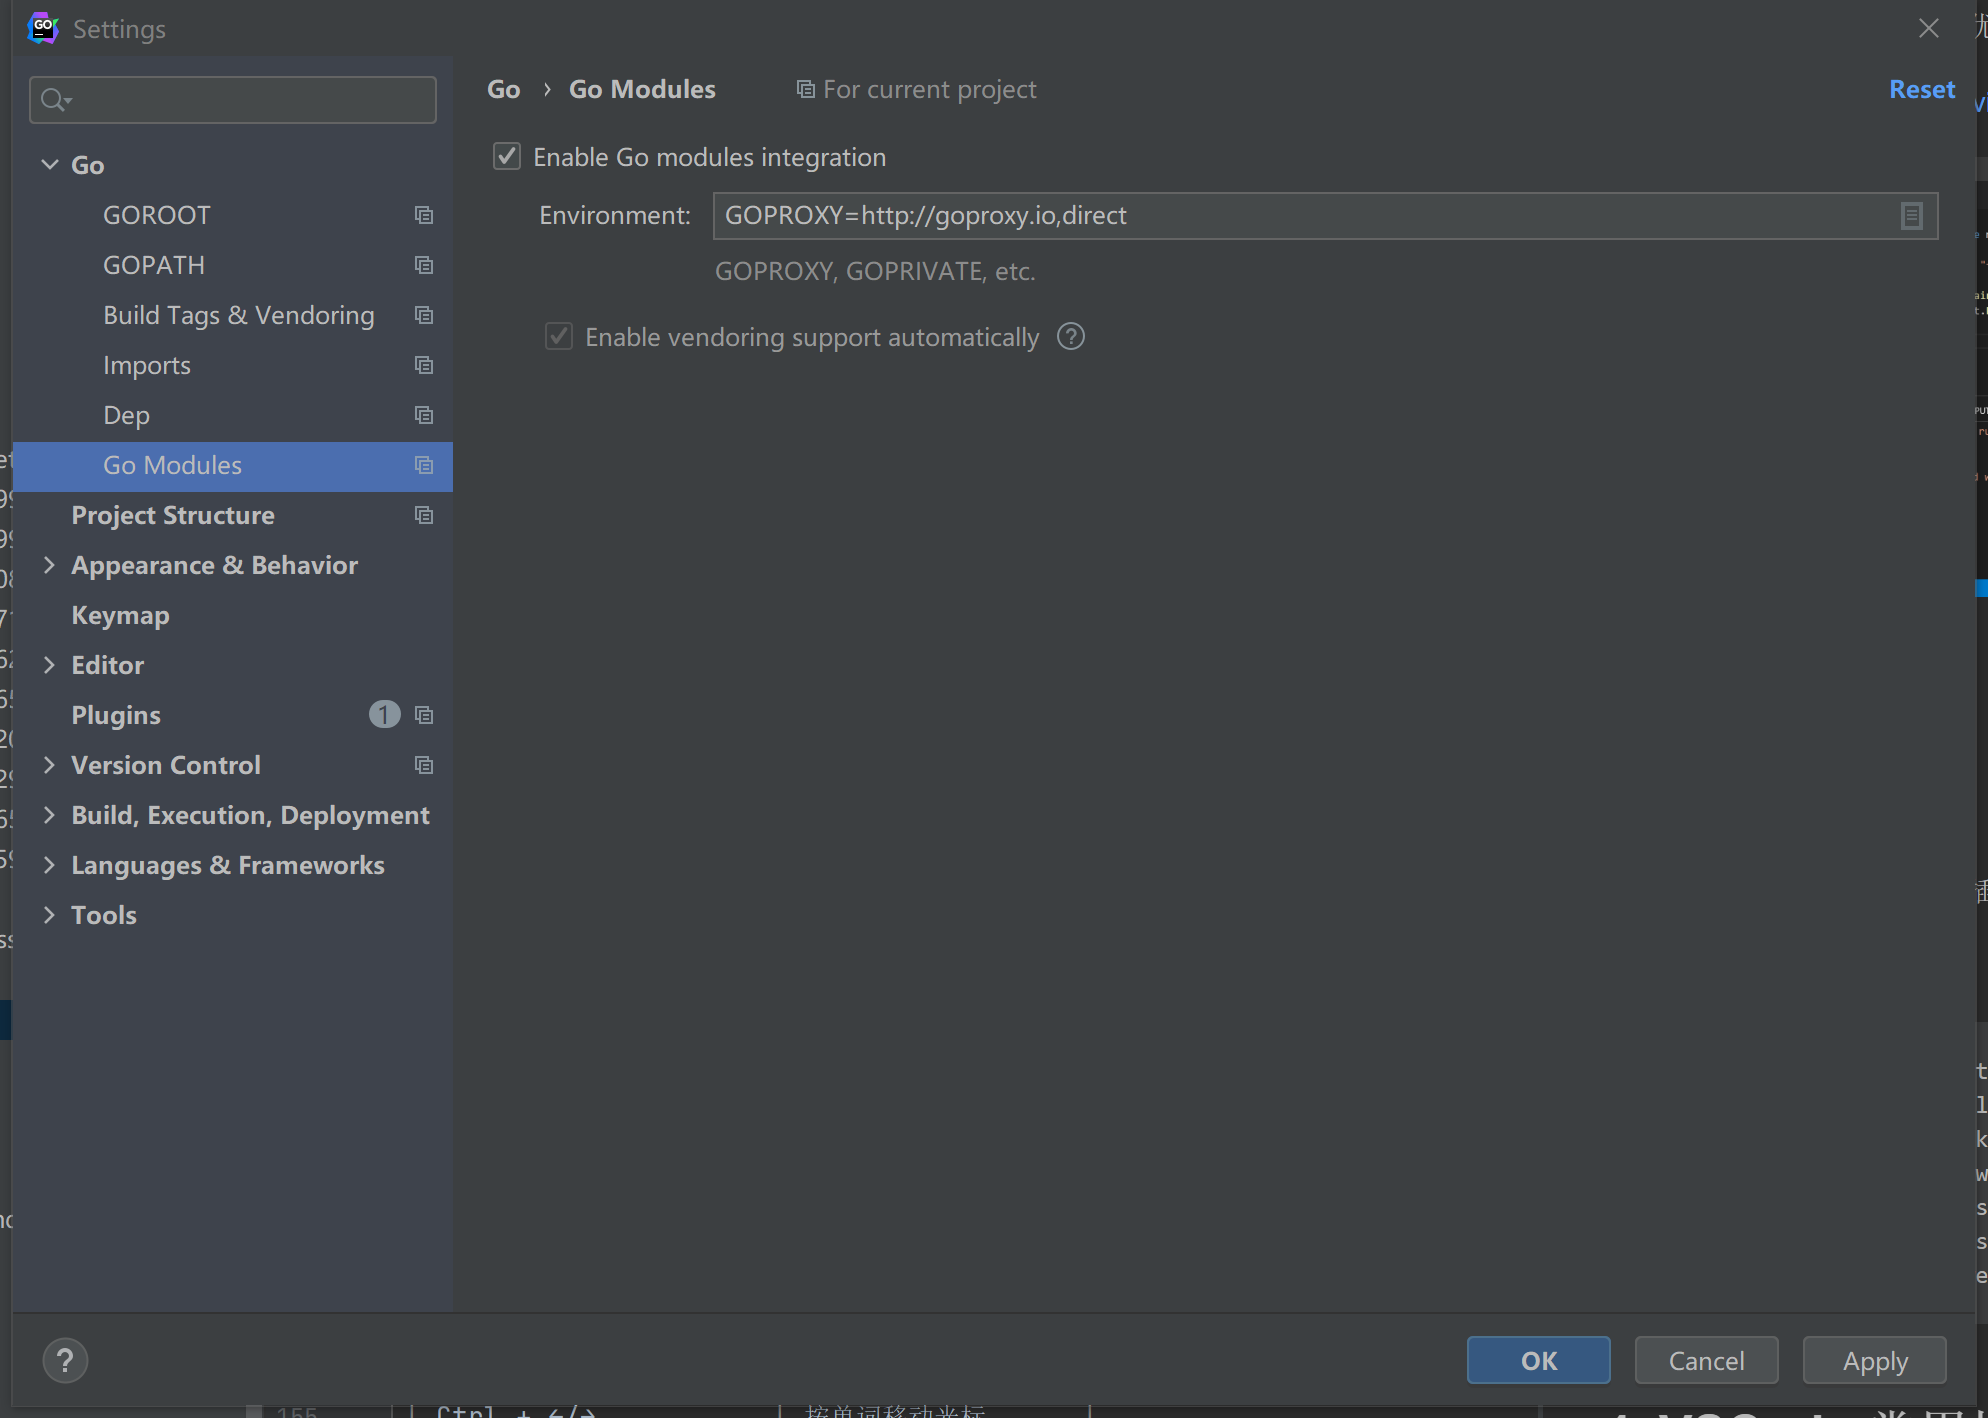Expand the Tools settings section
Image resolution: width=1988 pixels, height=1418 pixels.
pos(49,915)
